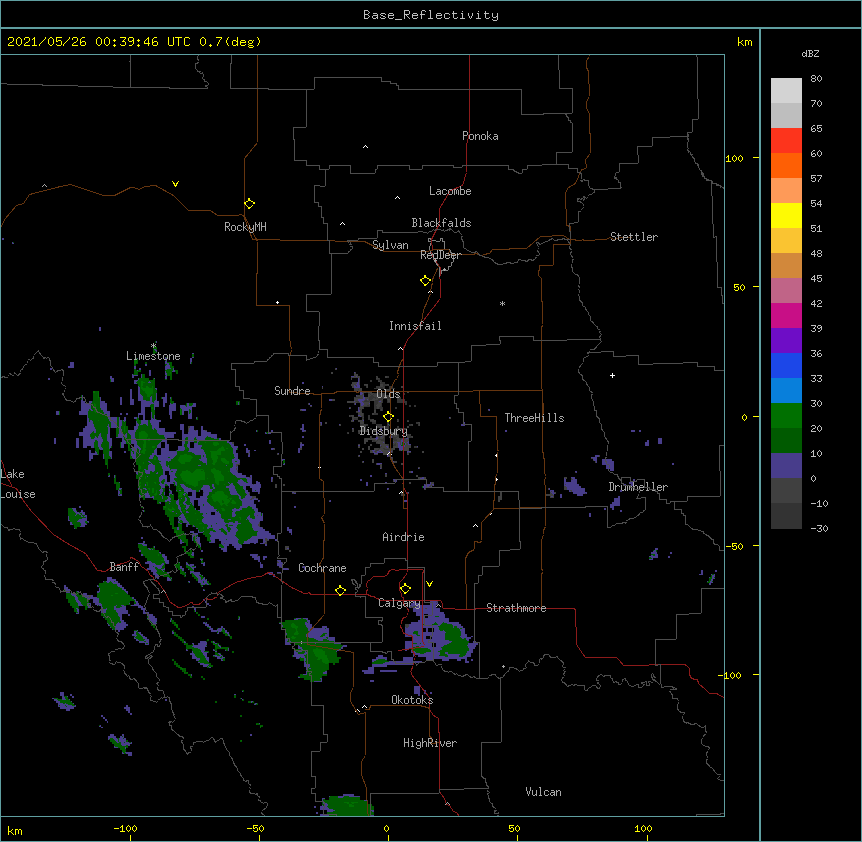The height and width of the screenshot is (842, 862).
Task: Click yellow V marker northeast of Calgary
Action: tap(429, 584)
